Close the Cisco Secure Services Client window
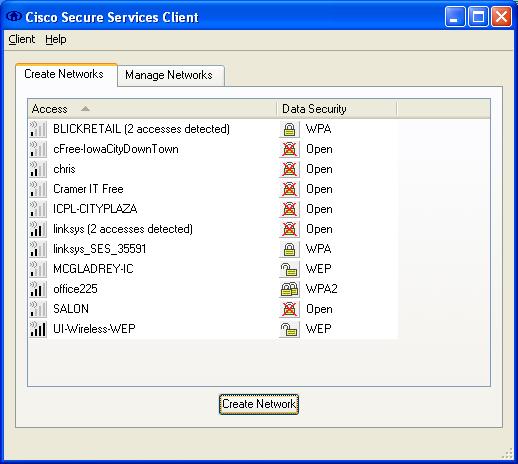 click(501, 17)
